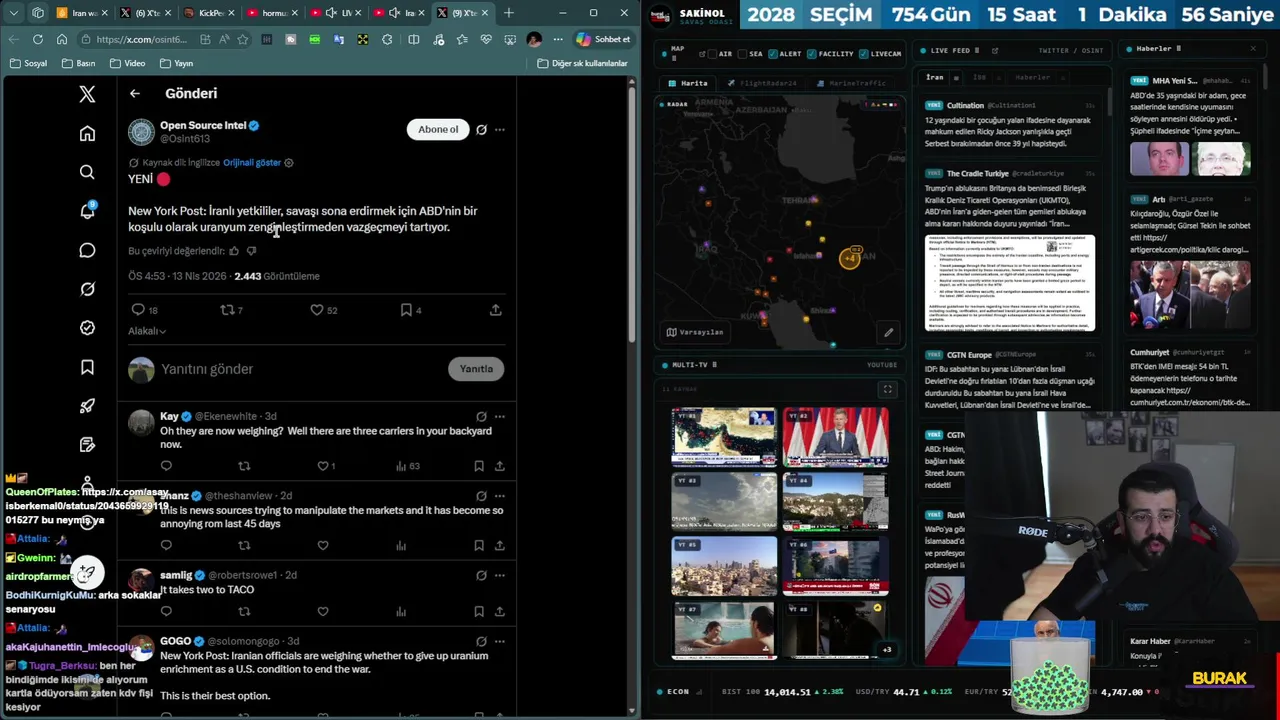Click the X logo in the sidebar
The width and height of the screenshot is (1280, 720).
coord(87,94)
